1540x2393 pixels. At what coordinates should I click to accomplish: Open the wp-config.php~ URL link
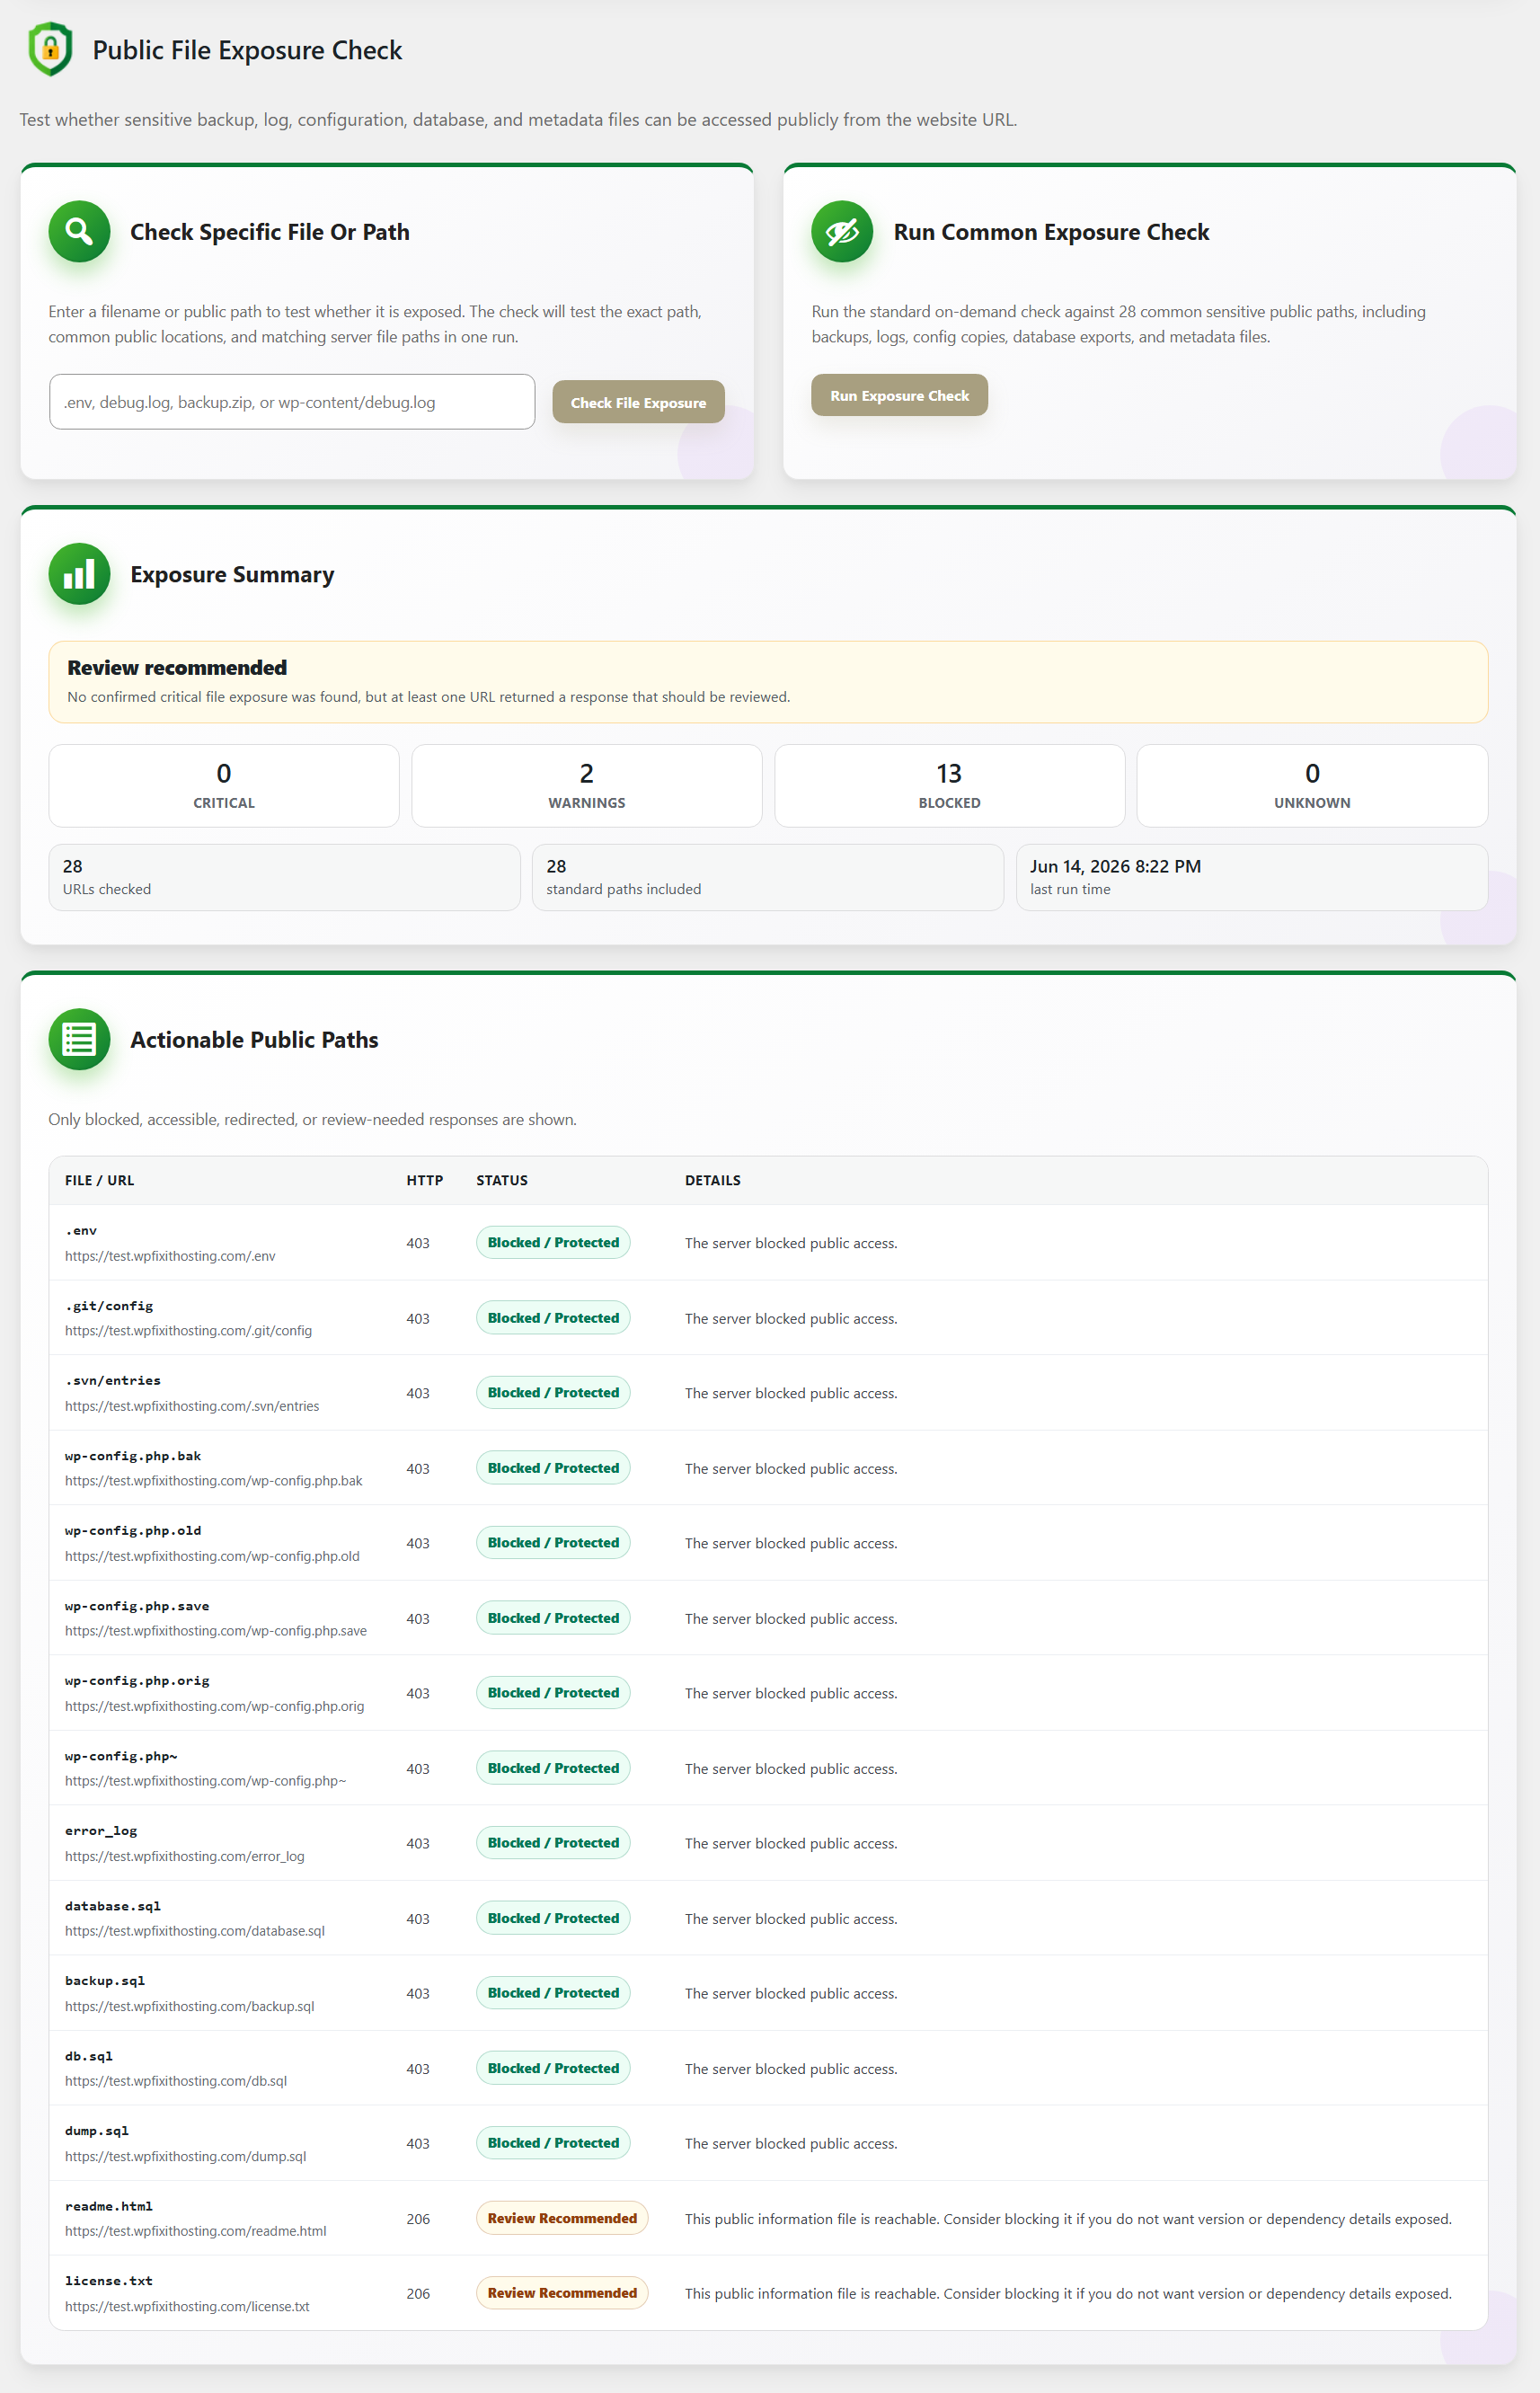click(x=205, y=1781)
